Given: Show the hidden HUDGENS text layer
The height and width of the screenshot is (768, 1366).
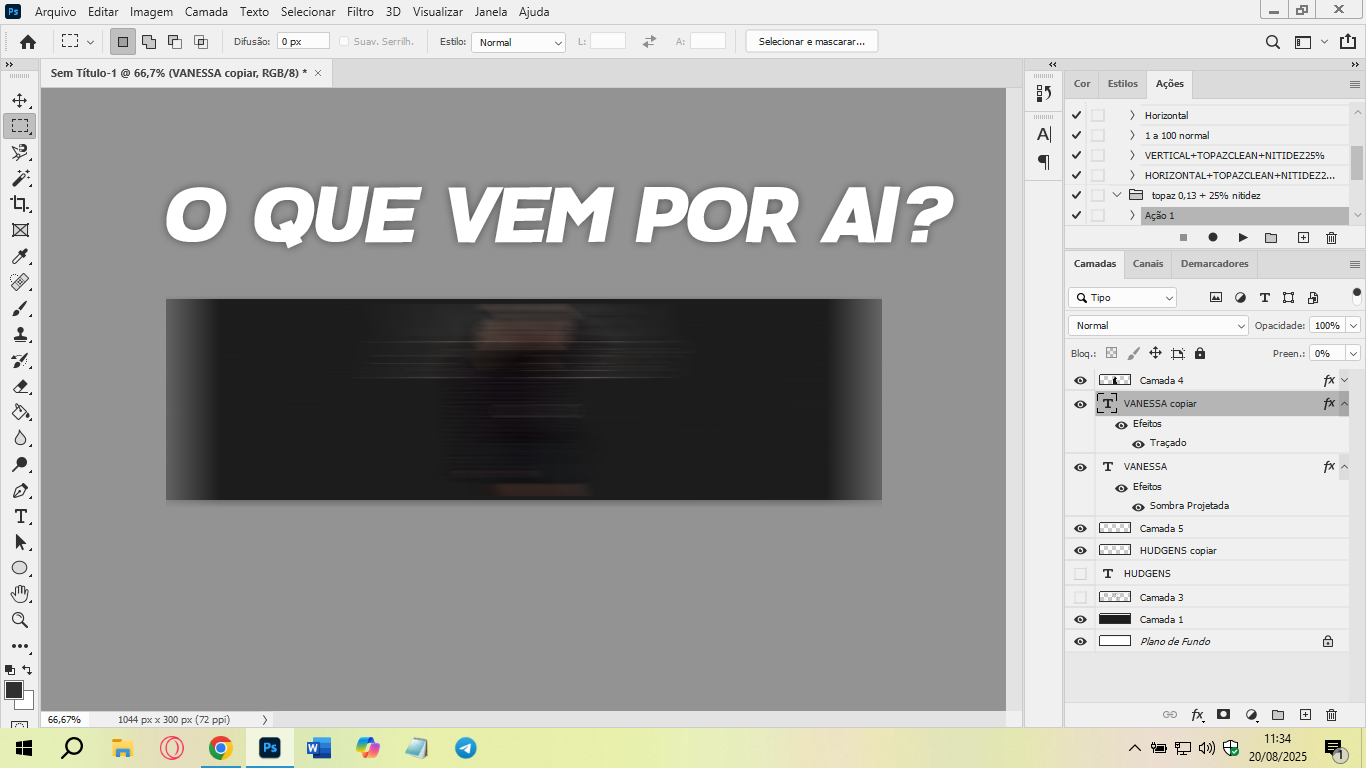Looking at the screenshot, I should point(1080,574).
